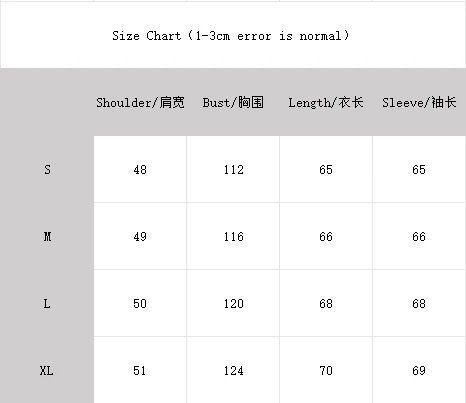
Task: Click the shoulder value 50 cell
Action: click(x=140, y=303)
